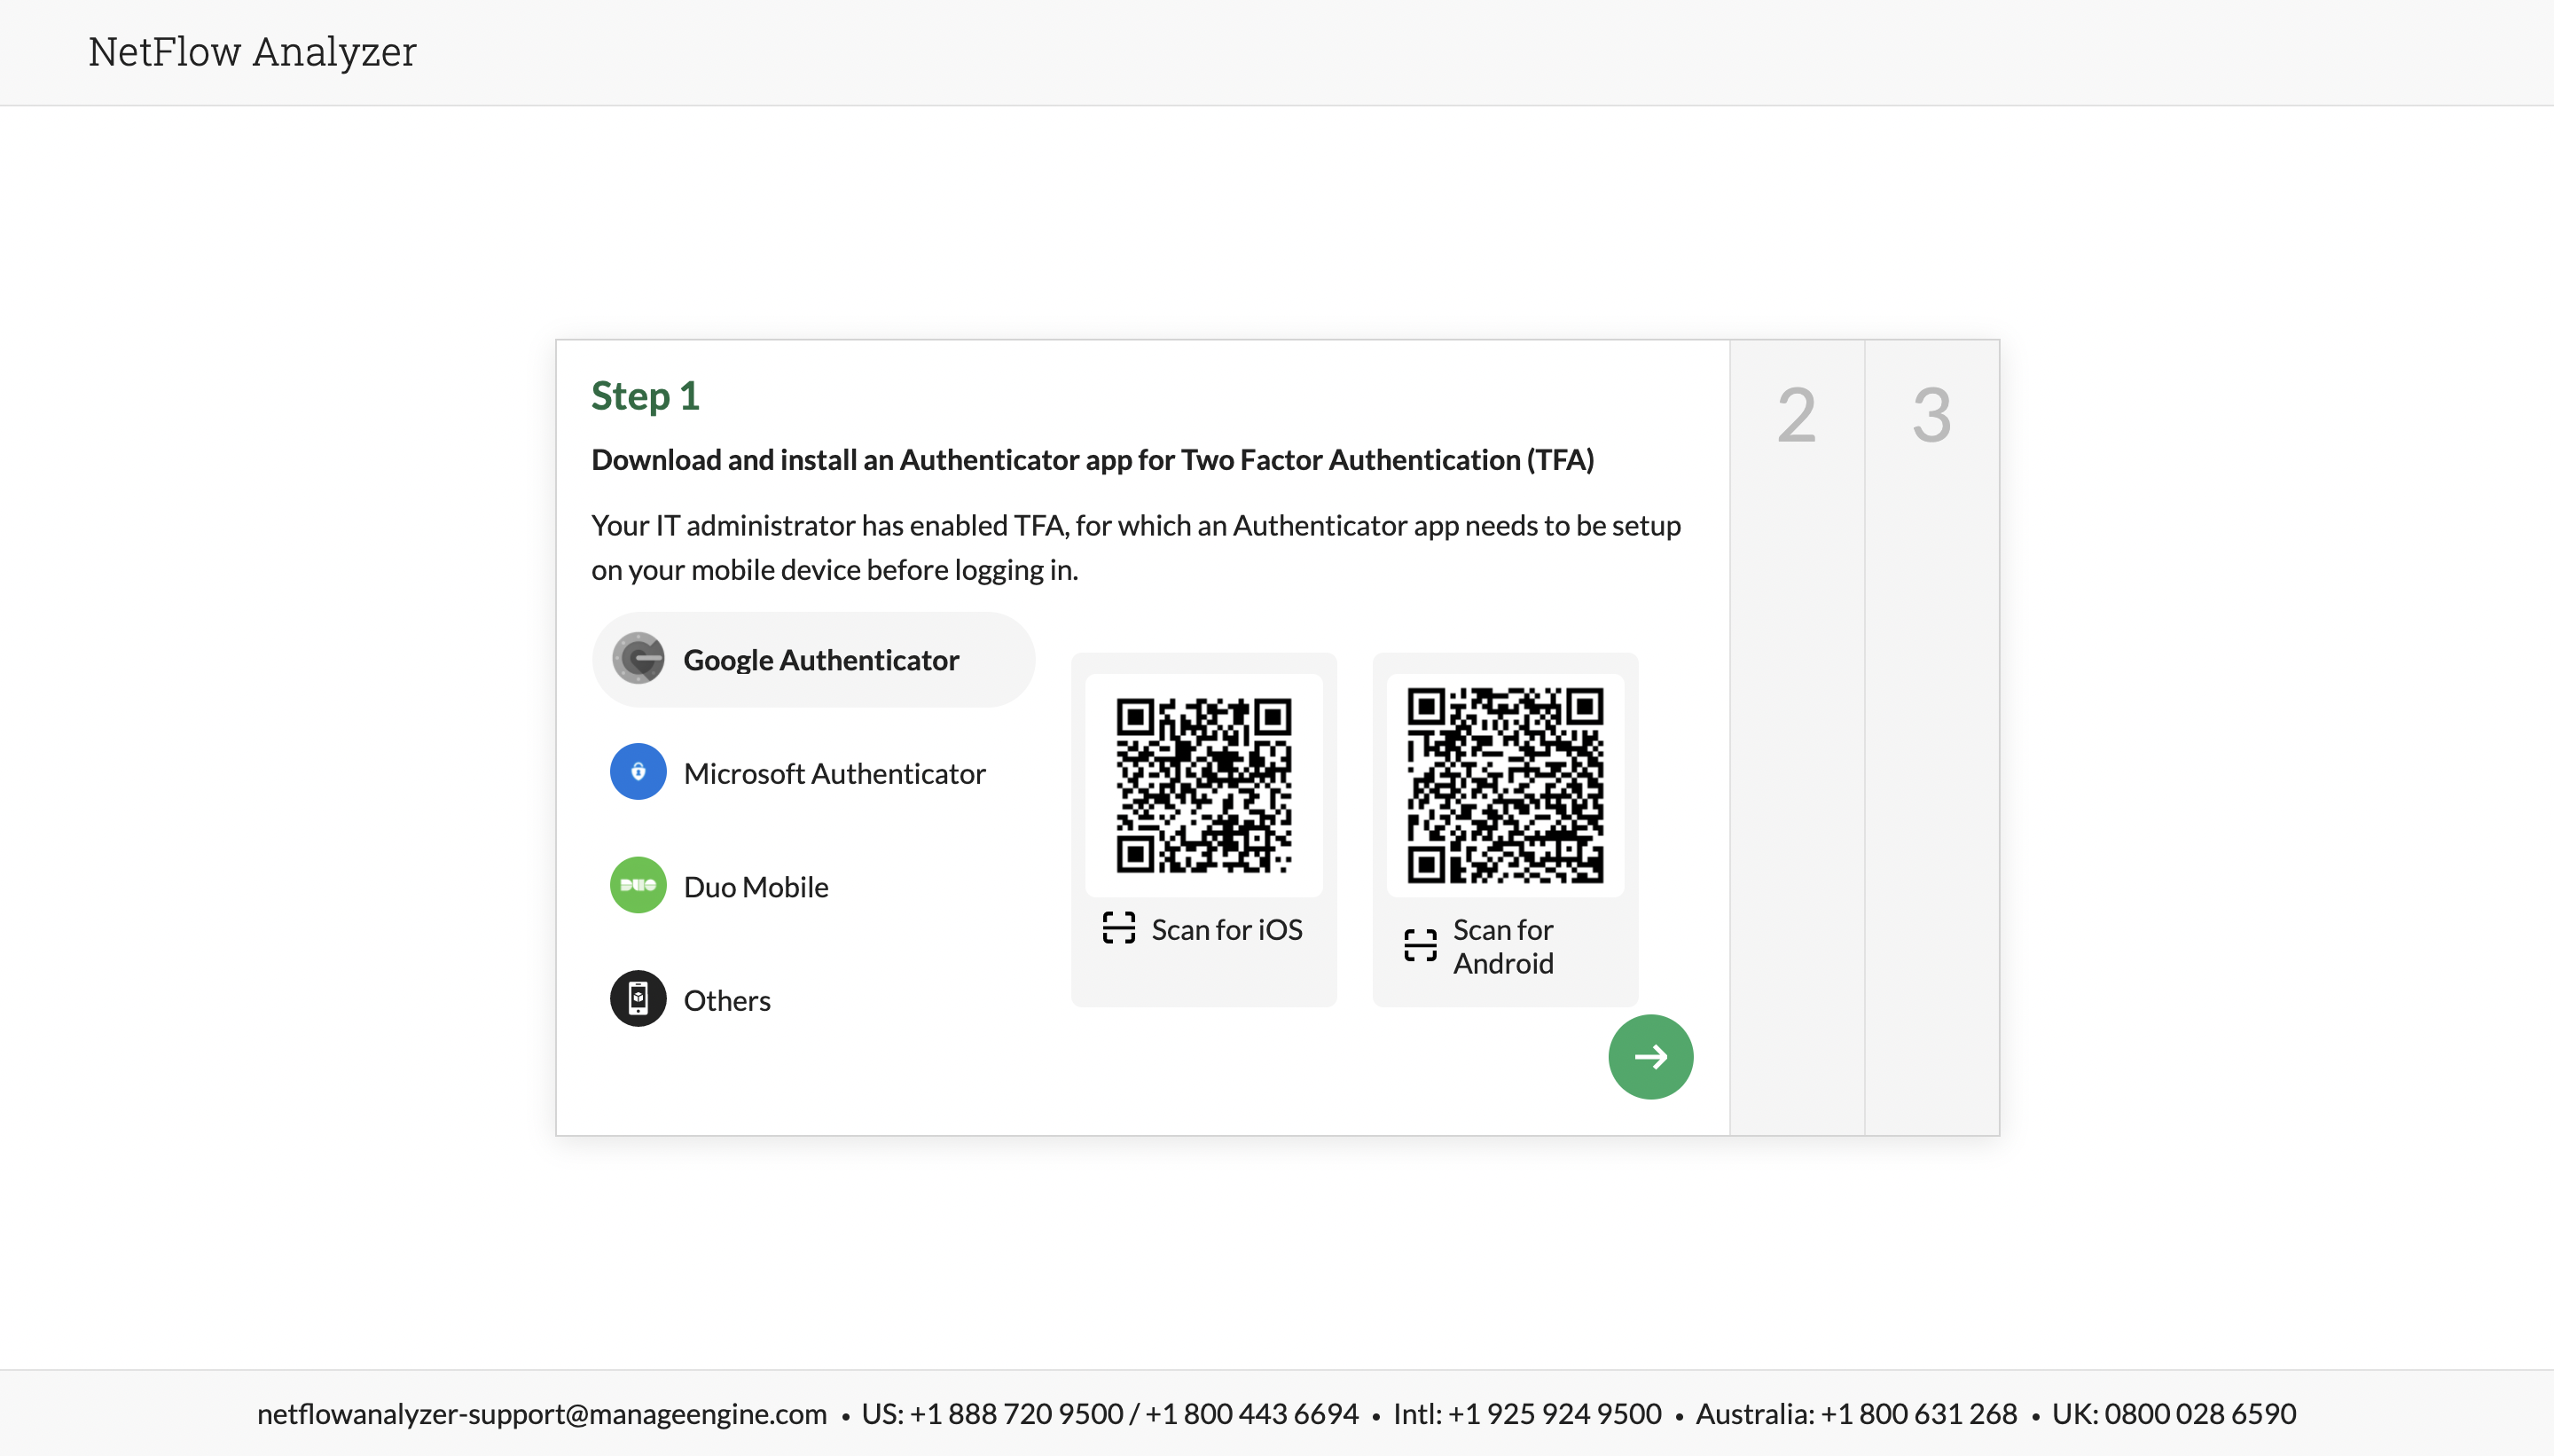Open step 2 panel
The image size is (2554, 1456).
[1796, 416]
